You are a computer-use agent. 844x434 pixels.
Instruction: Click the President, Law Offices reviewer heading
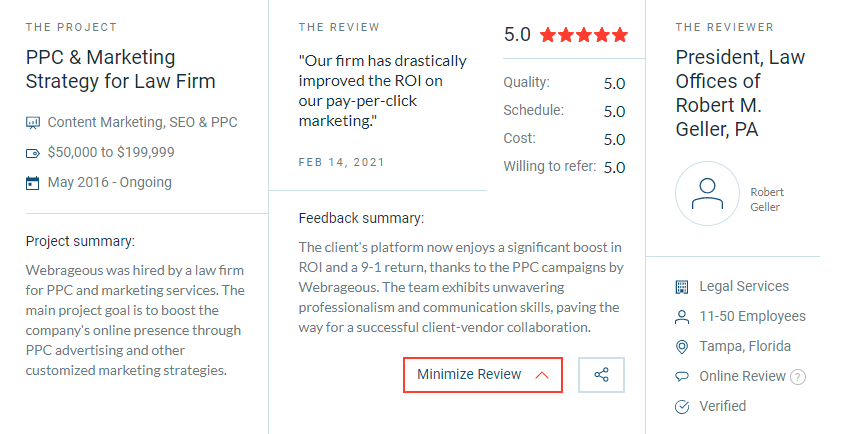[x=740, y=93]
